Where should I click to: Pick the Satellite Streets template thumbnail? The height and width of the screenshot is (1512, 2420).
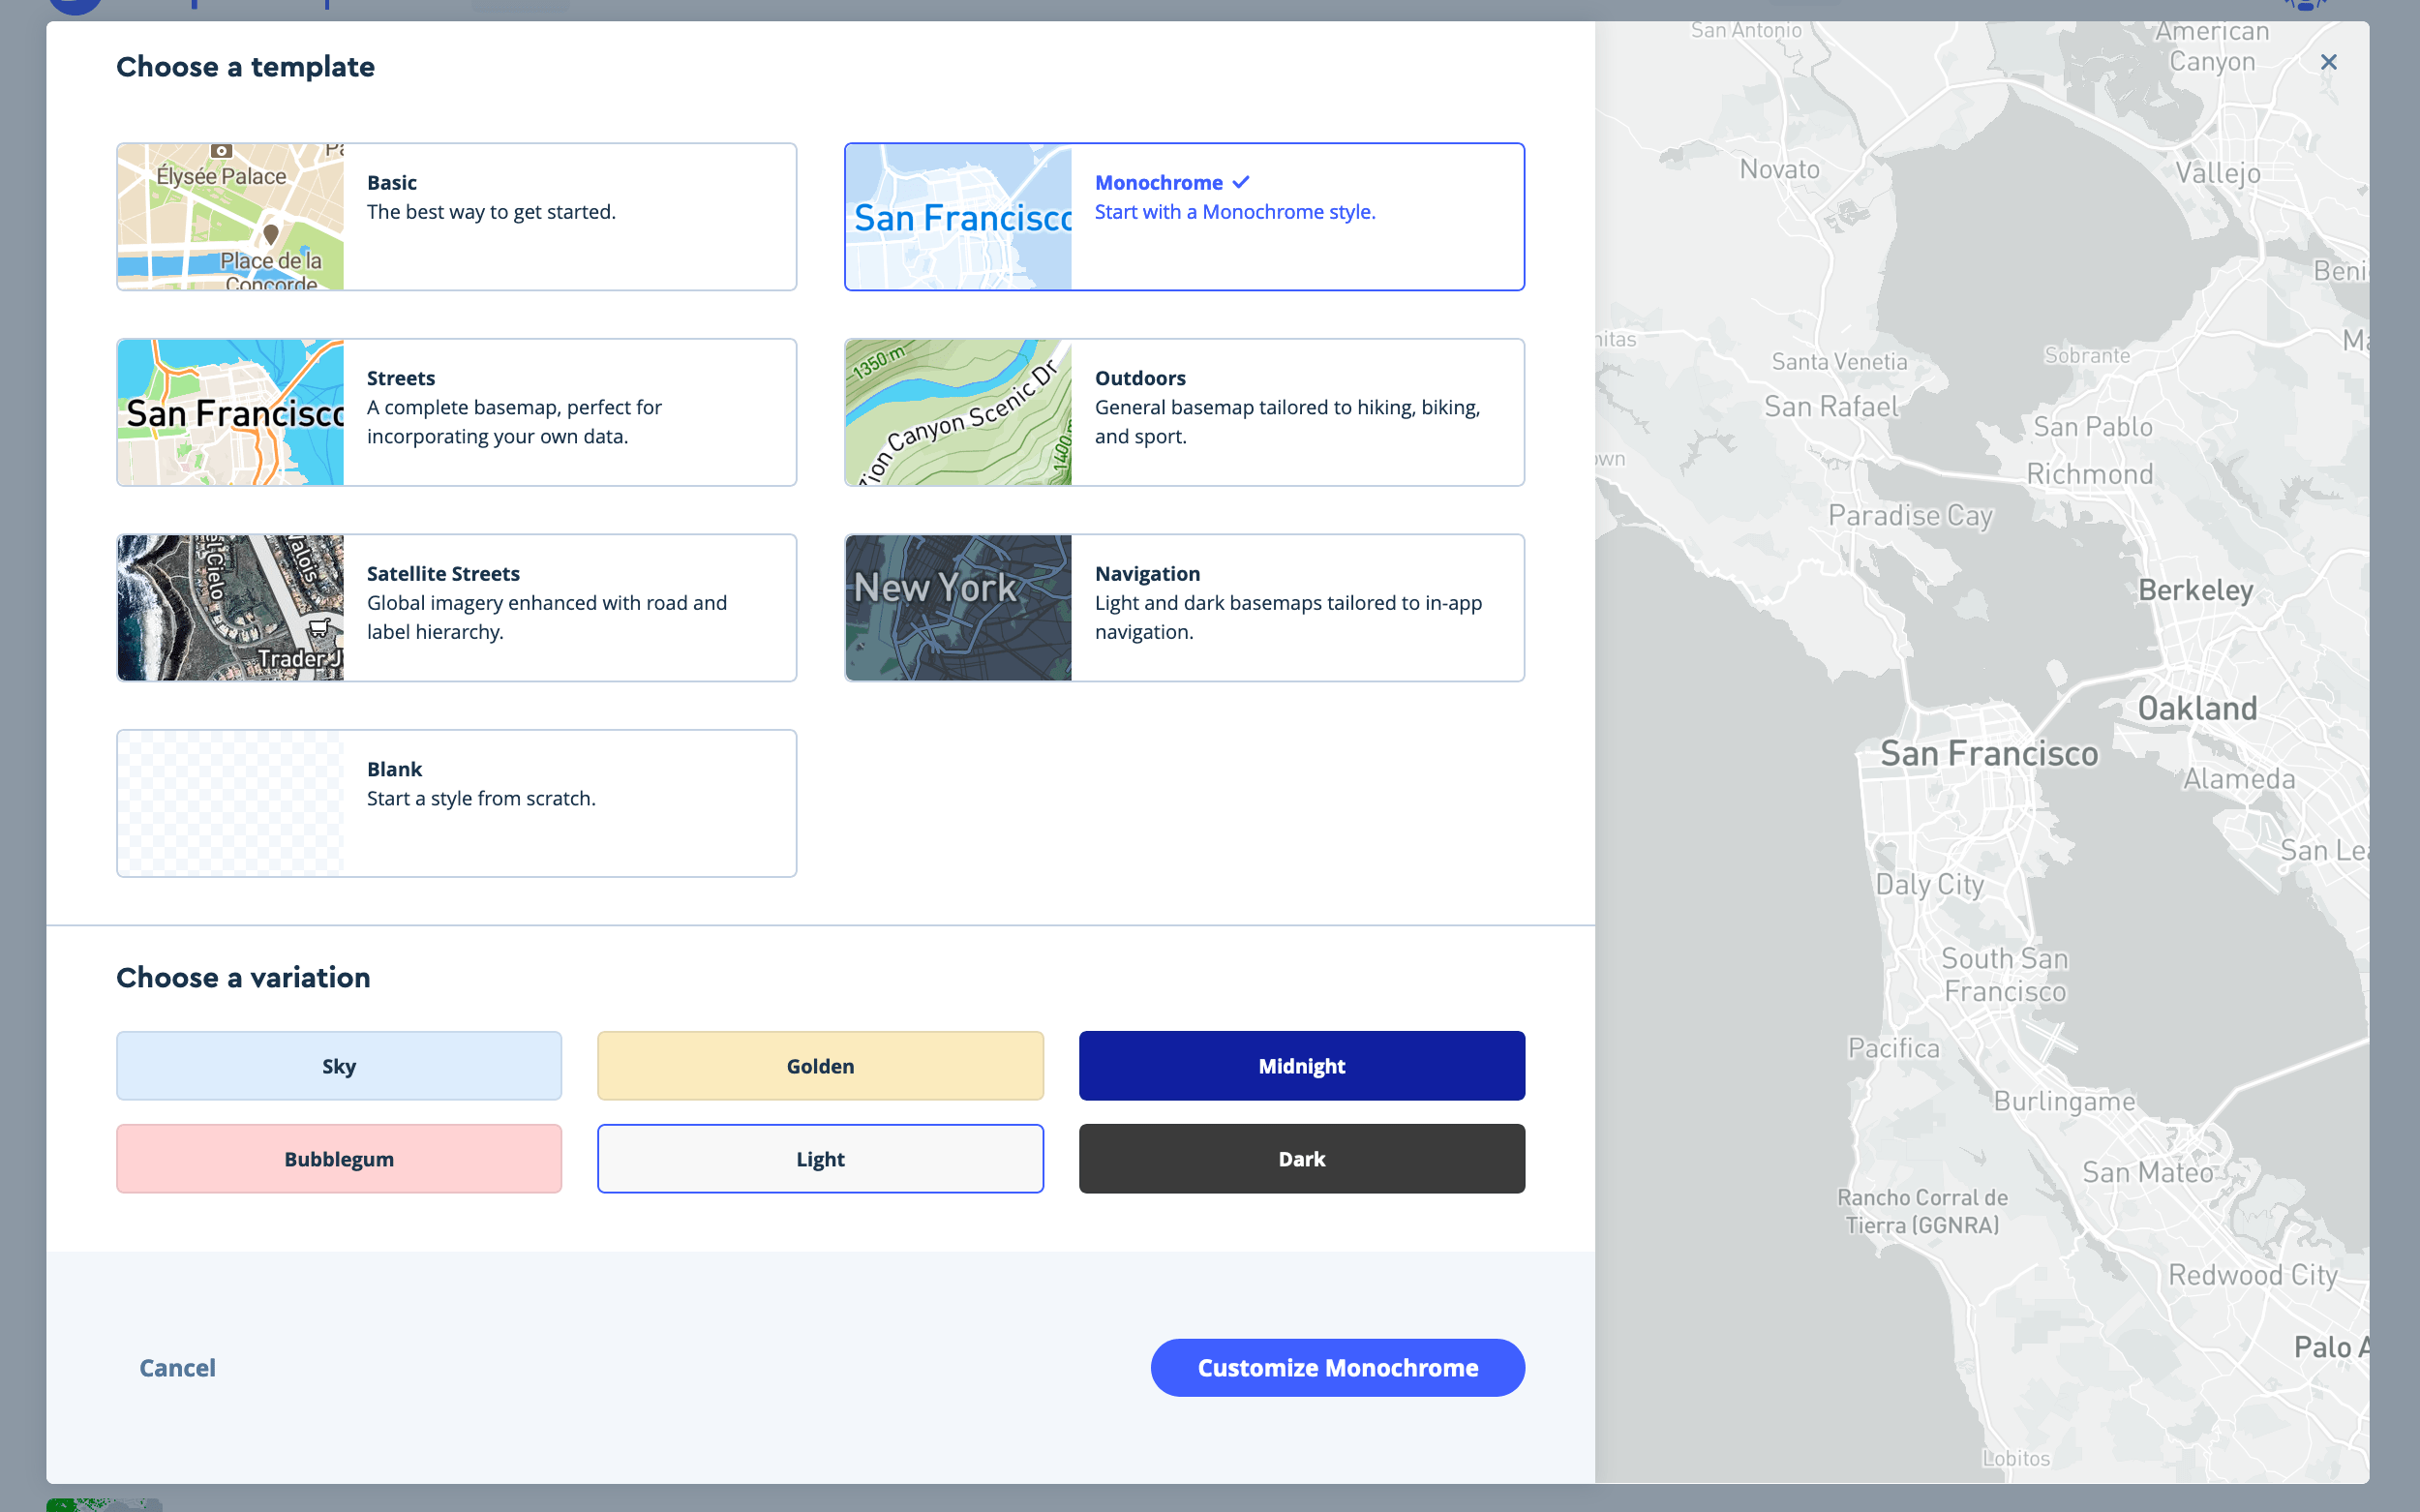coord(230,608)
